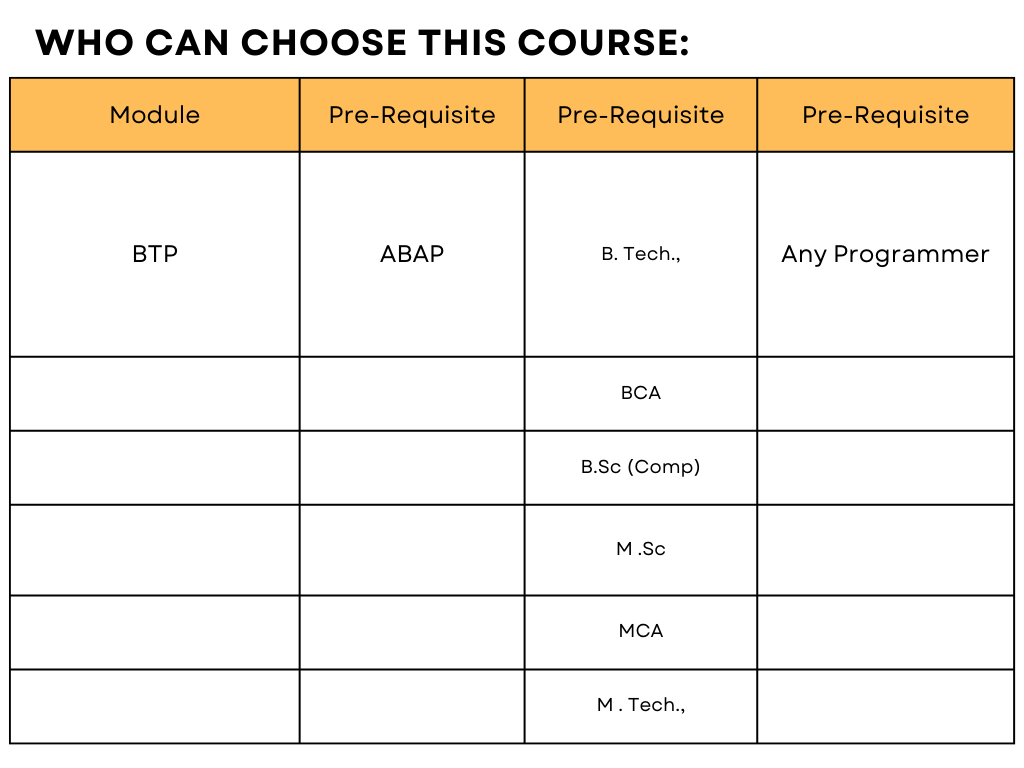
Task: Click the Pre-Requisite header above B. Tech.
Action: [x=641, y=115]
